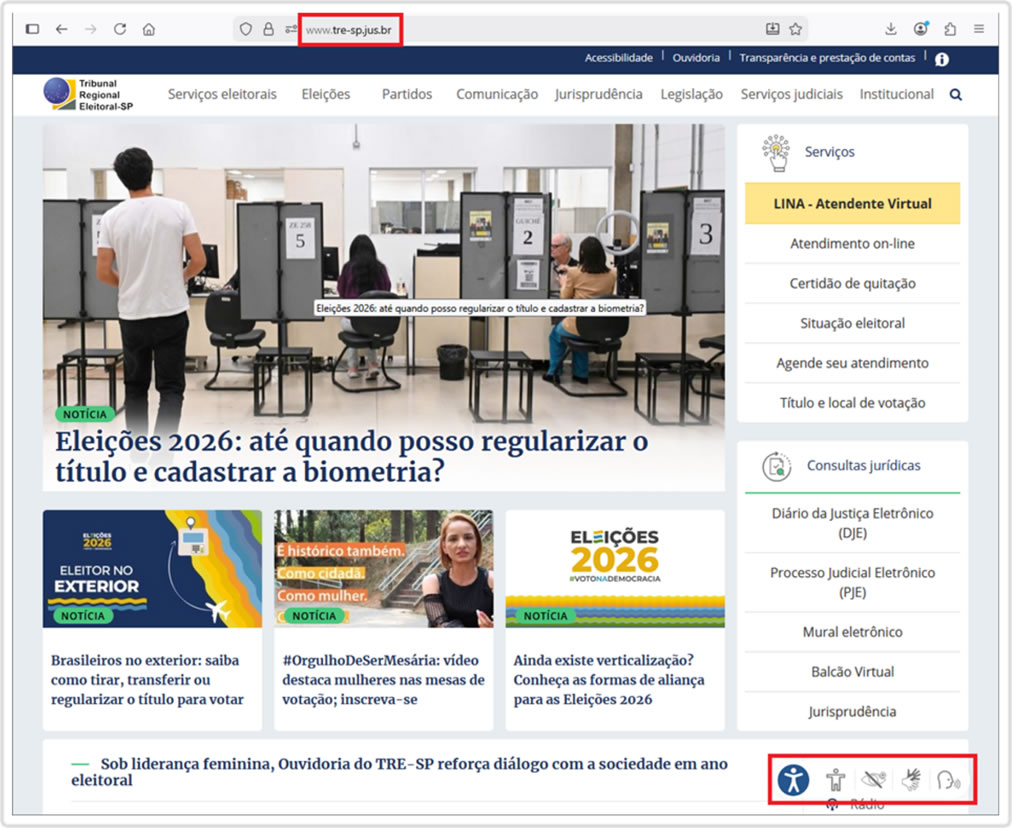This screenshot has height=828, width=1012.
Task: Reload the page using browser refresh button
Action: [x=120, y=29]
